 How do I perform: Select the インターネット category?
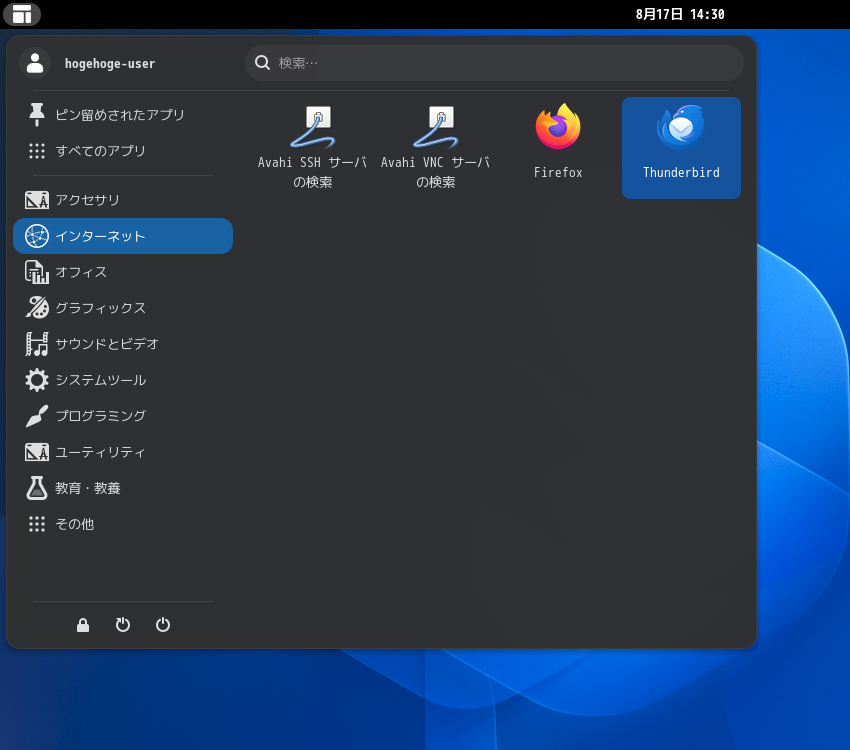point(123,236)
